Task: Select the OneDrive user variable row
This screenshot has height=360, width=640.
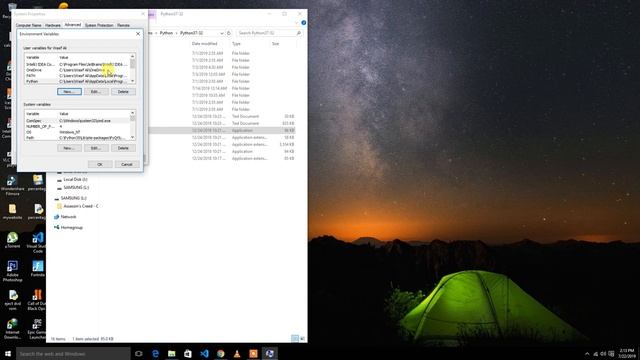Action: (77, 70)
